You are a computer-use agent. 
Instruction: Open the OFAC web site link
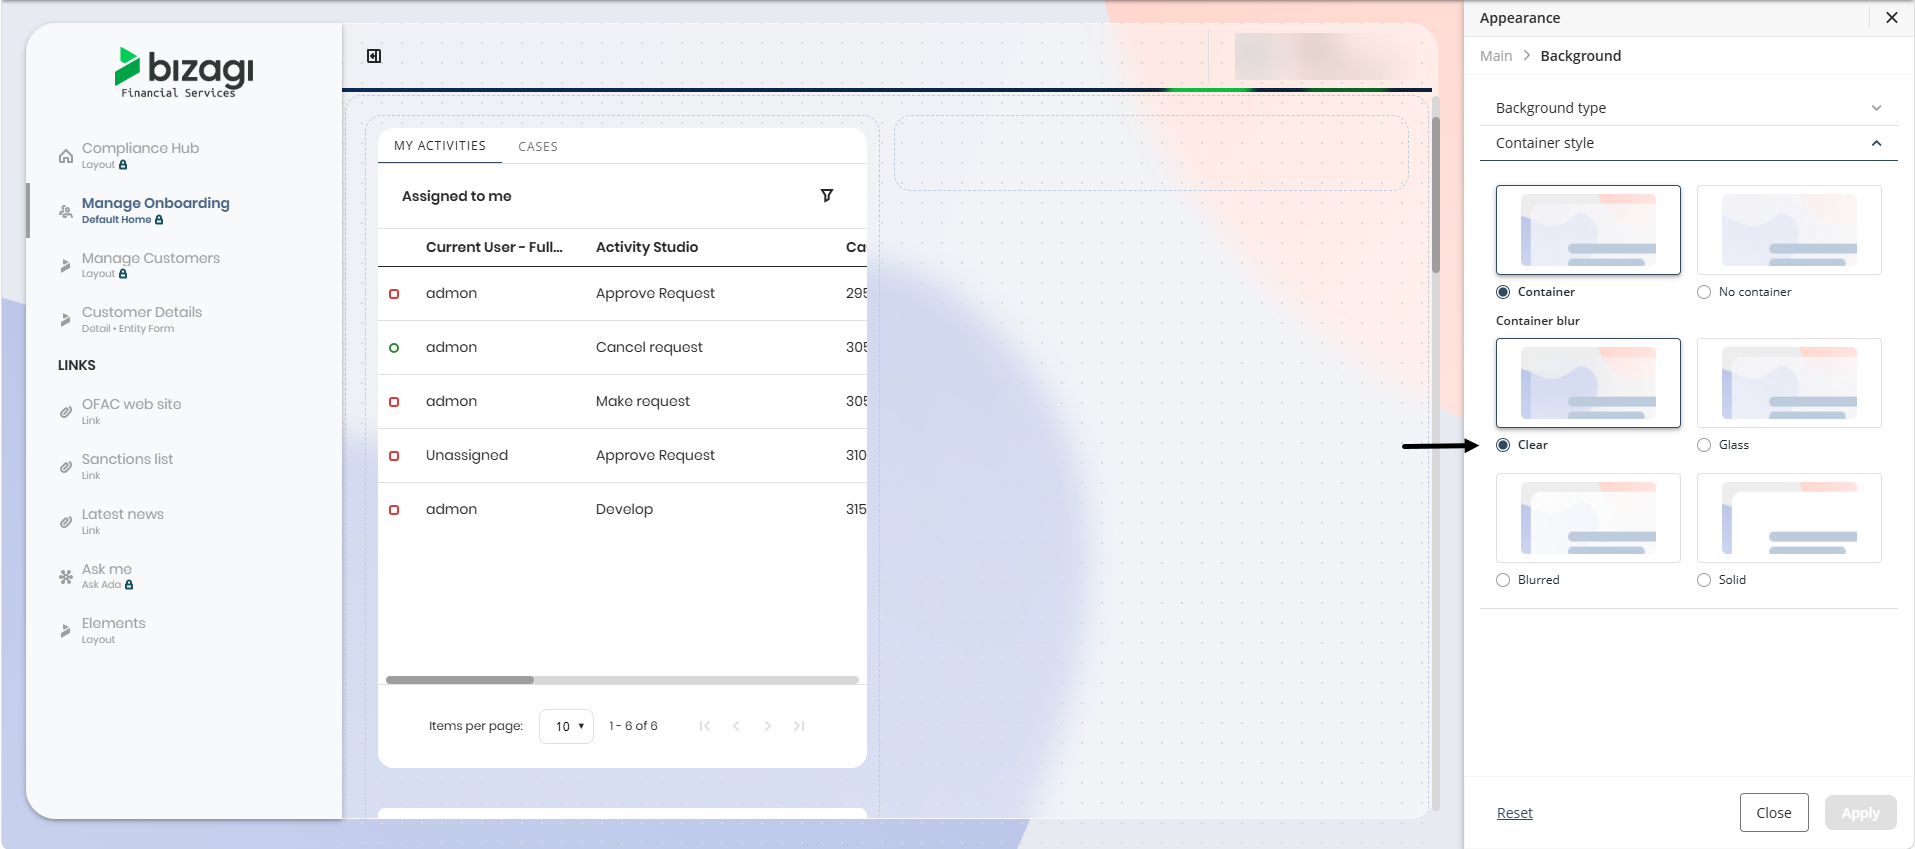131,404
